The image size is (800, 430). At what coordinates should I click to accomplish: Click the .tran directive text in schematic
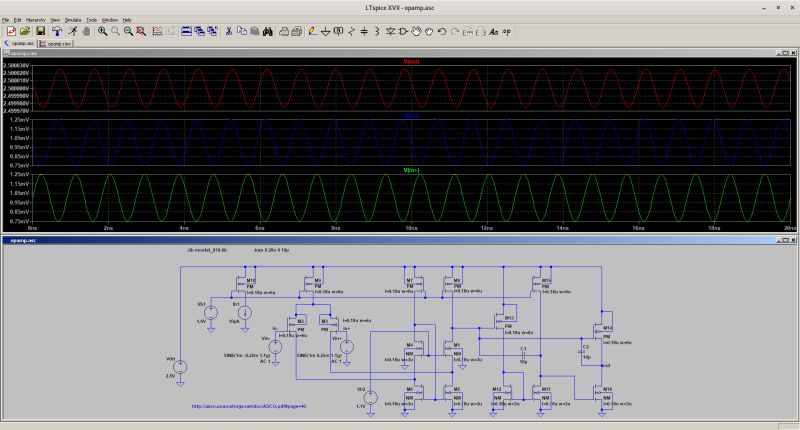tap(271, 250)
